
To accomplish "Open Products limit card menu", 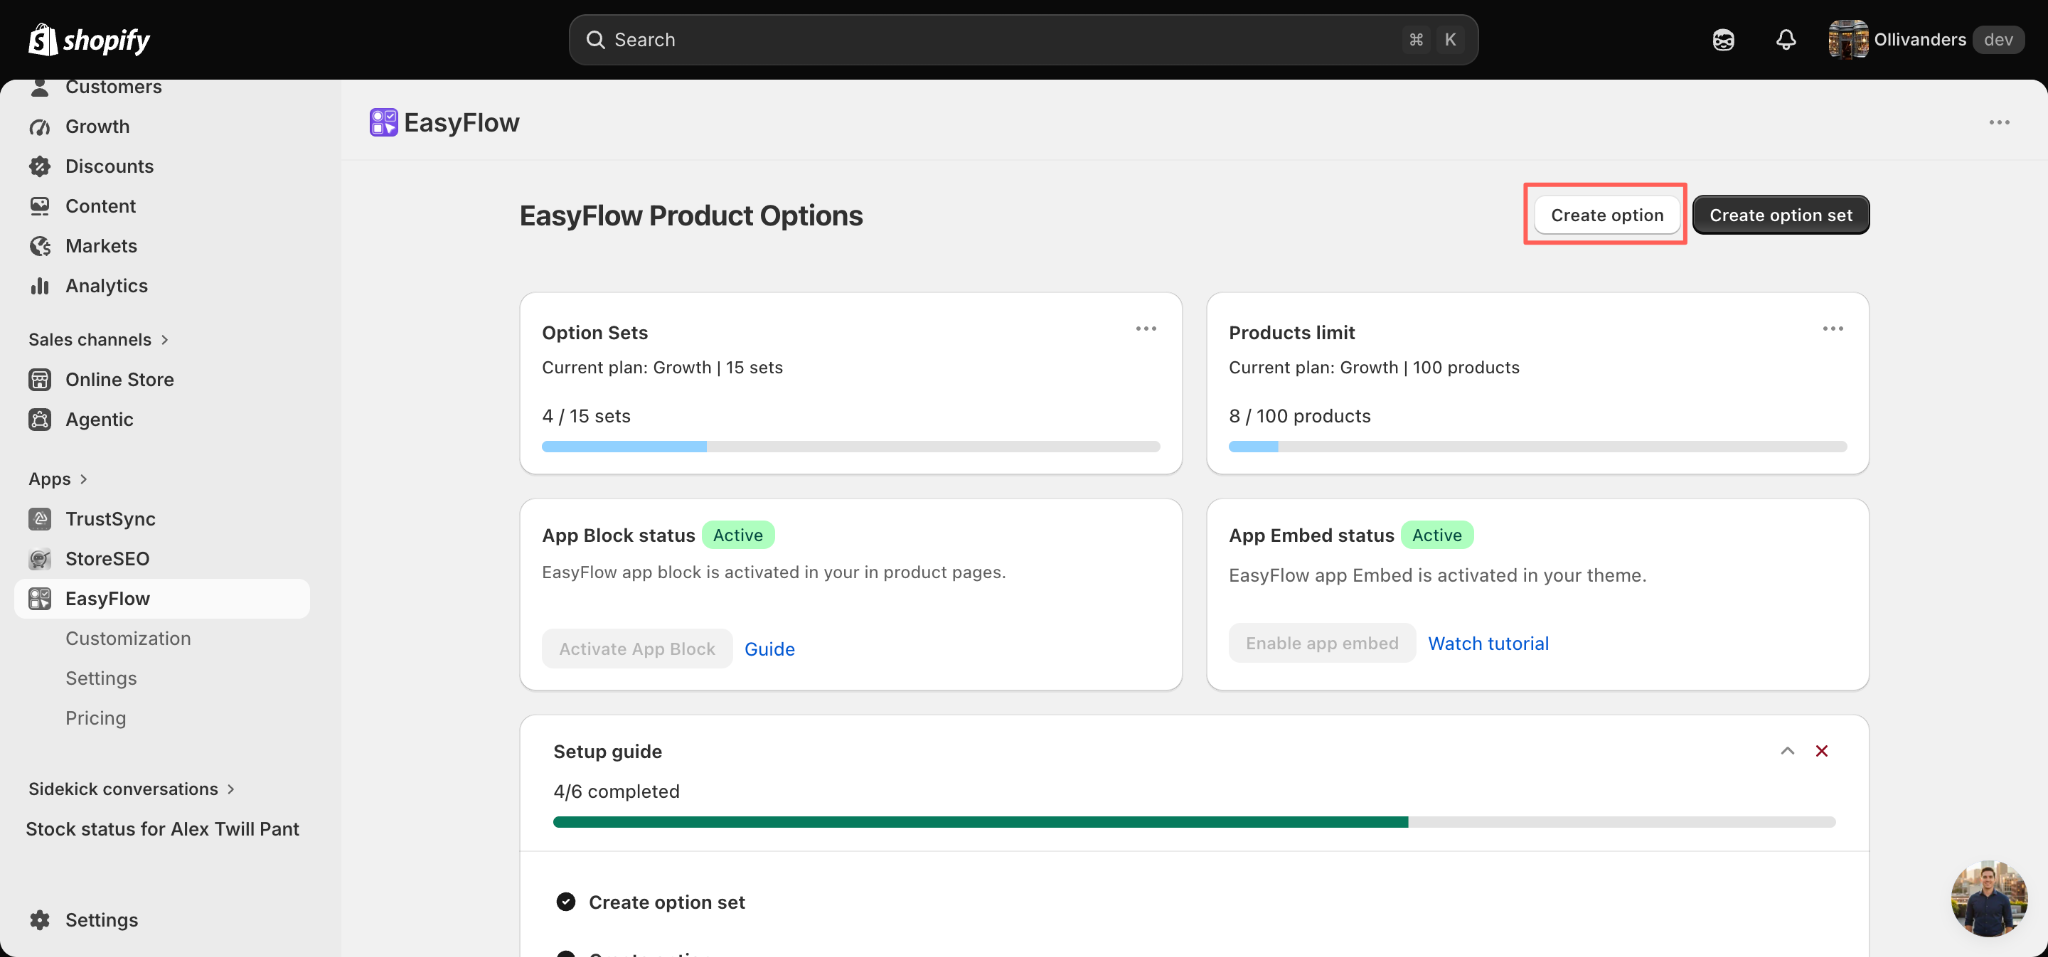I will (1833, 329).
